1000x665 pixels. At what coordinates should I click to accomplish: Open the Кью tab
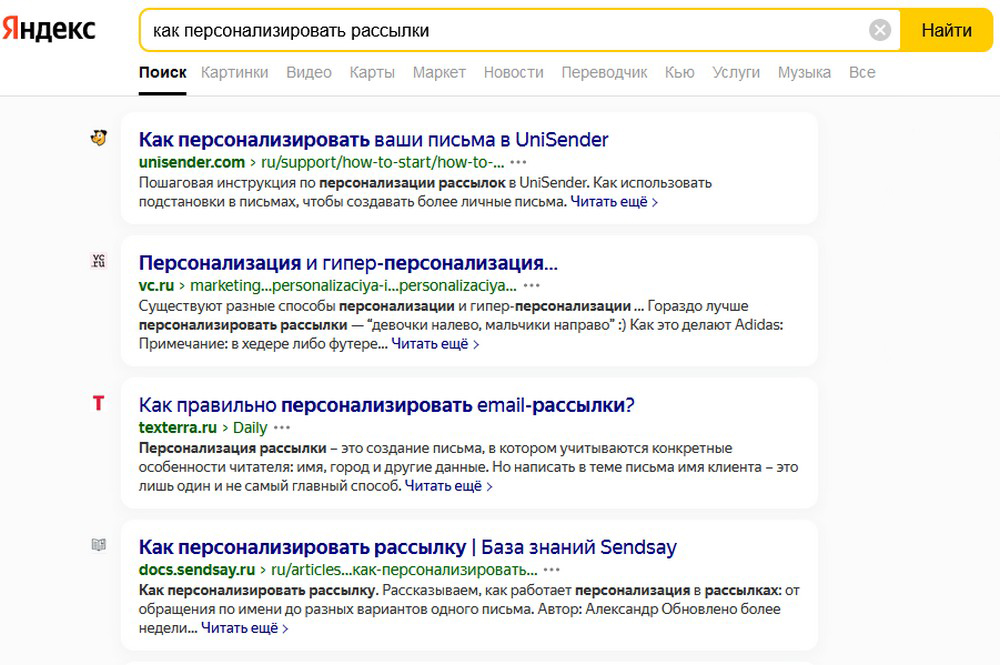pos(679,73)
